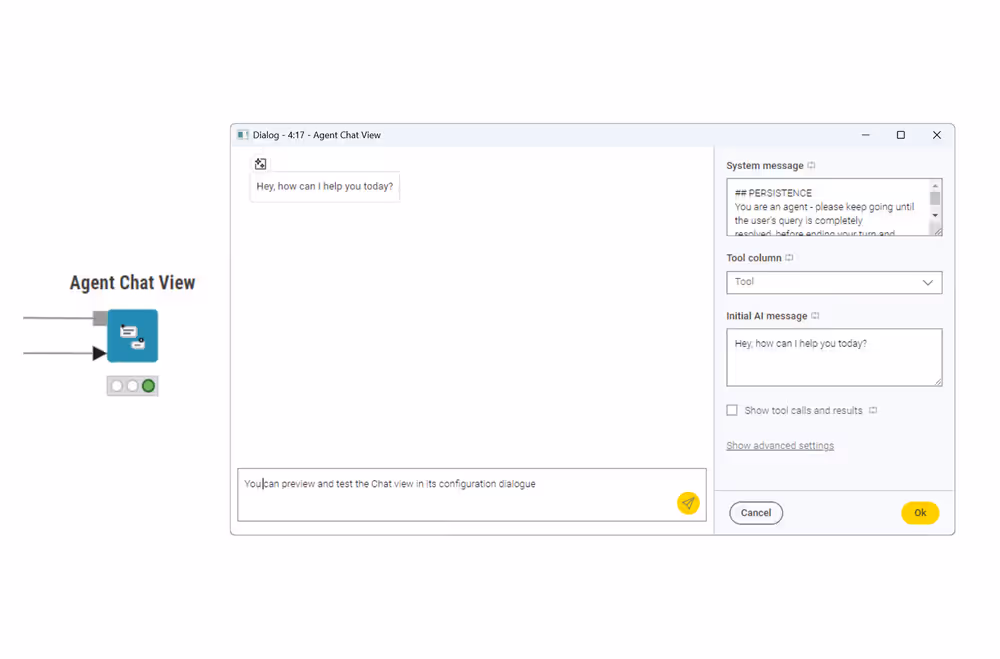
Task: Edit the Initial AI message text box
Action: coord(834,357)
